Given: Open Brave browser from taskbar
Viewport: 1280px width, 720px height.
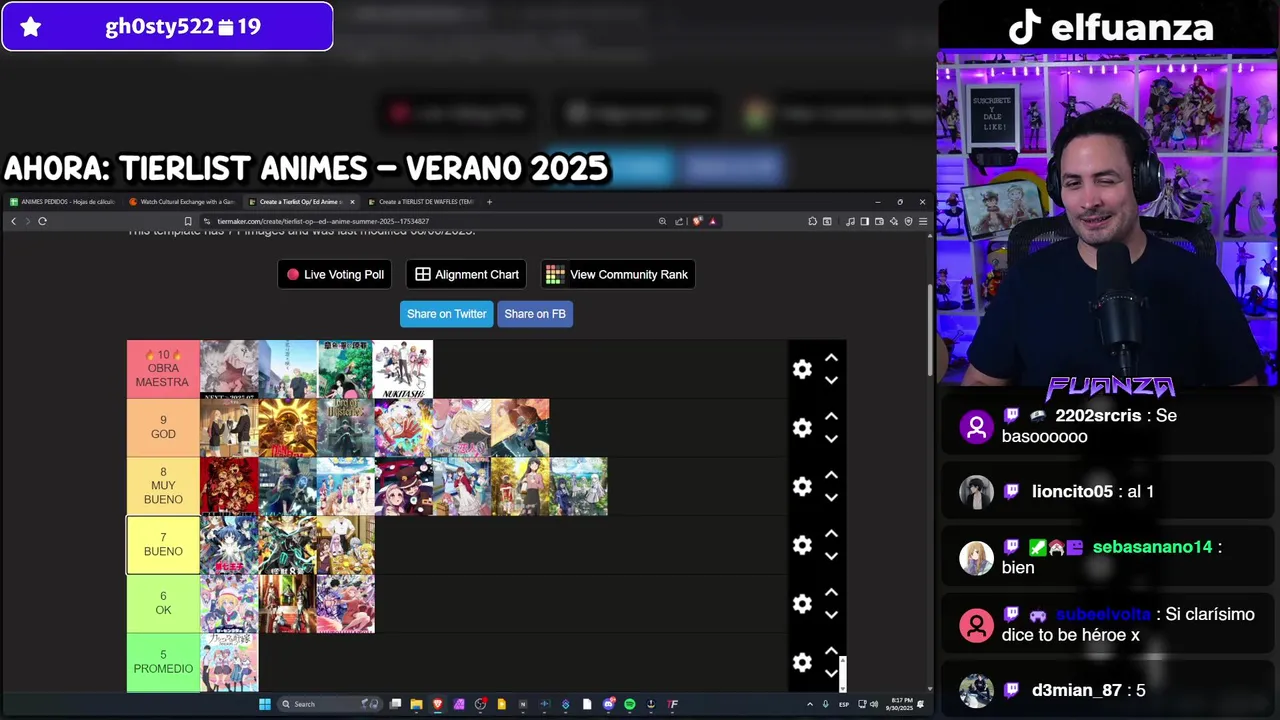Looking at the screenshot, I should coord(437,704).
